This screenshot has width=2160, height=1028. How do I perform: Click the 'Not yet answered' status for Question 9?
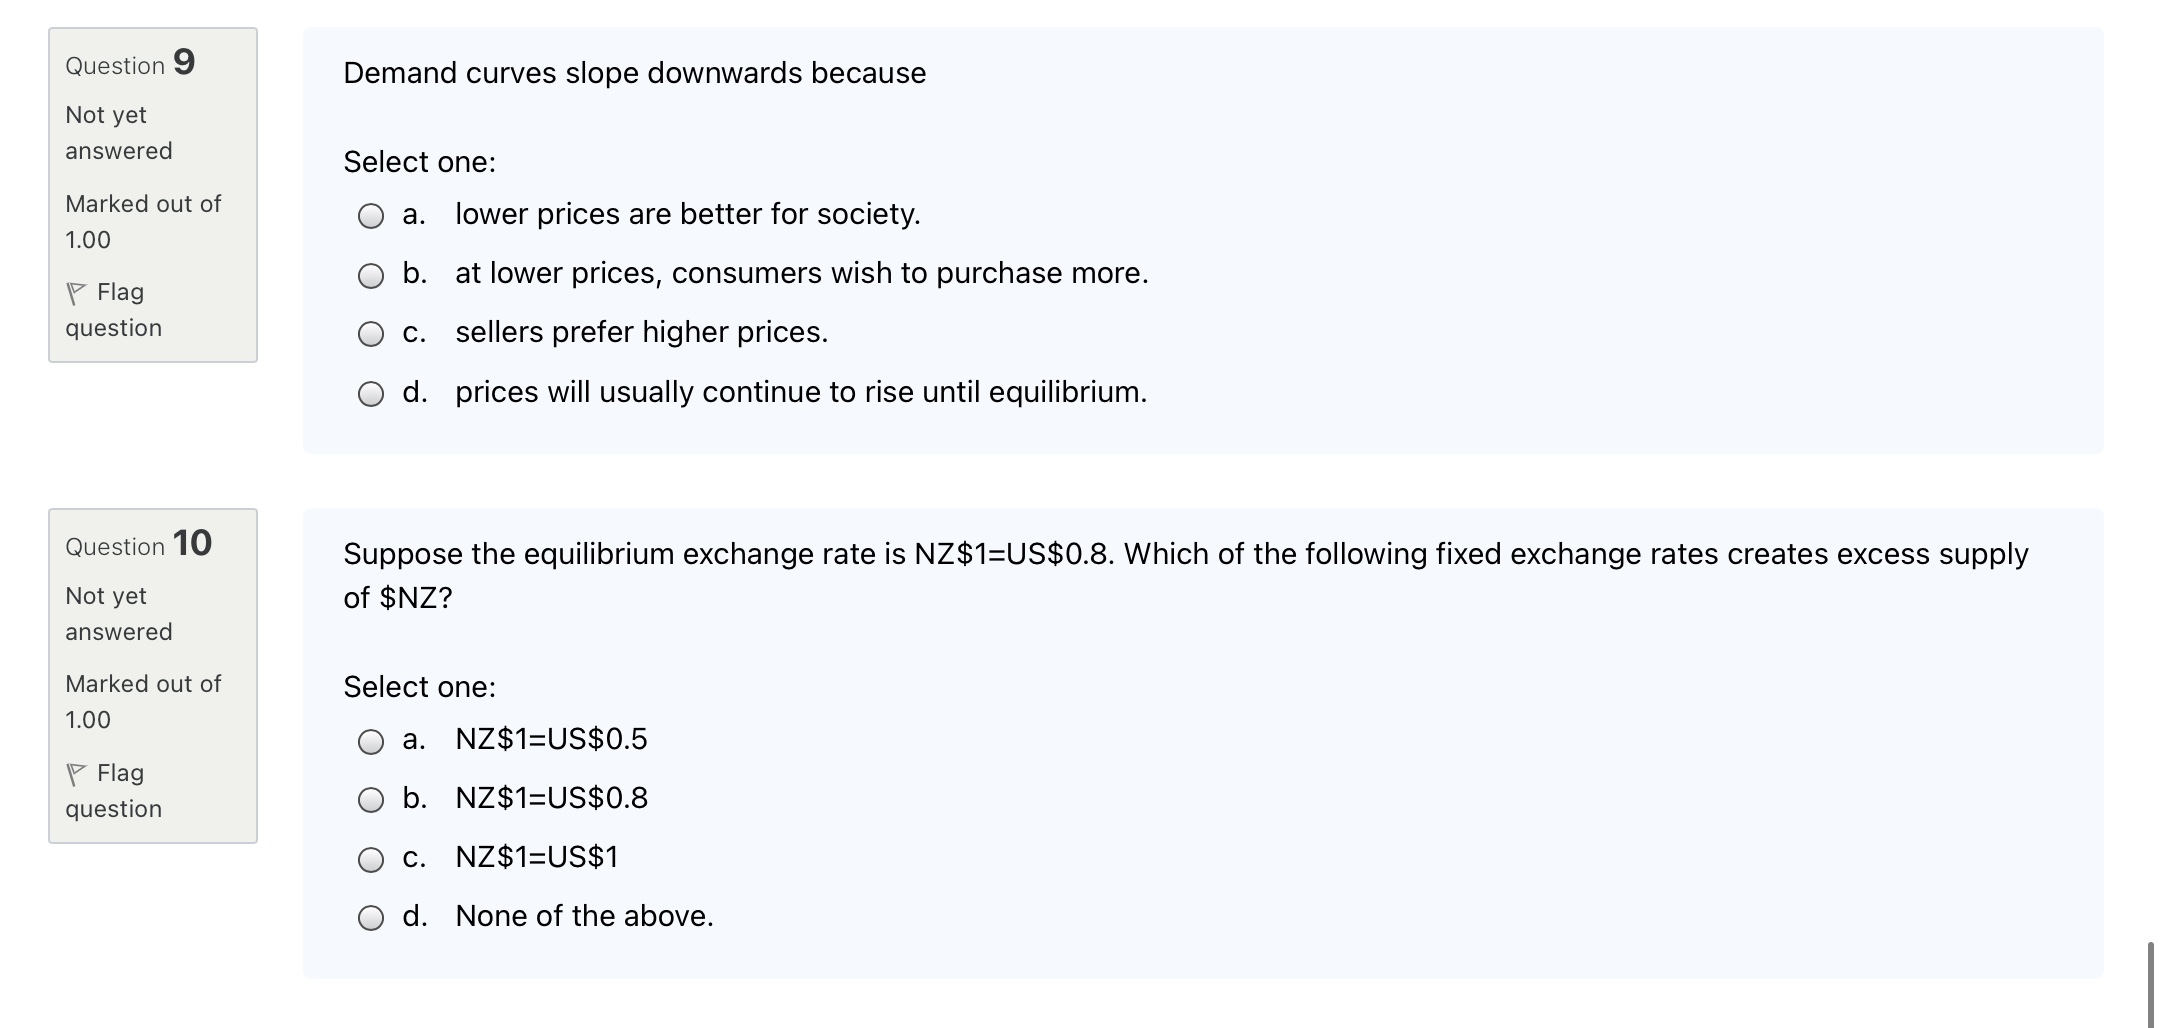119,132
